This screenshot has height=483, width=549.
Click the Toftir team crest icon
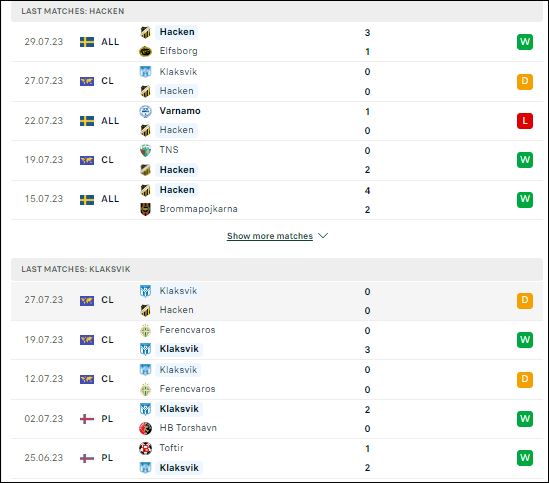tap(145, 448)
